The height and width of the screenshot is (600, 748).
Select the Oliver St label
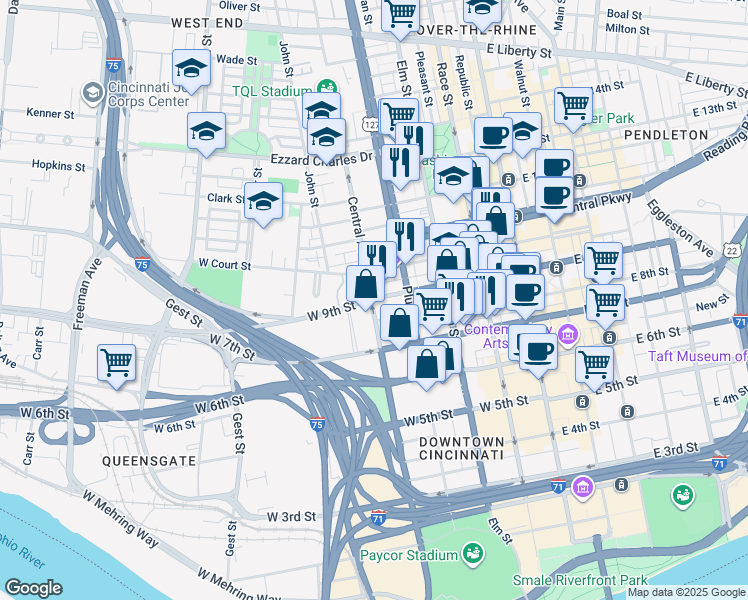[x=239, y=7]
